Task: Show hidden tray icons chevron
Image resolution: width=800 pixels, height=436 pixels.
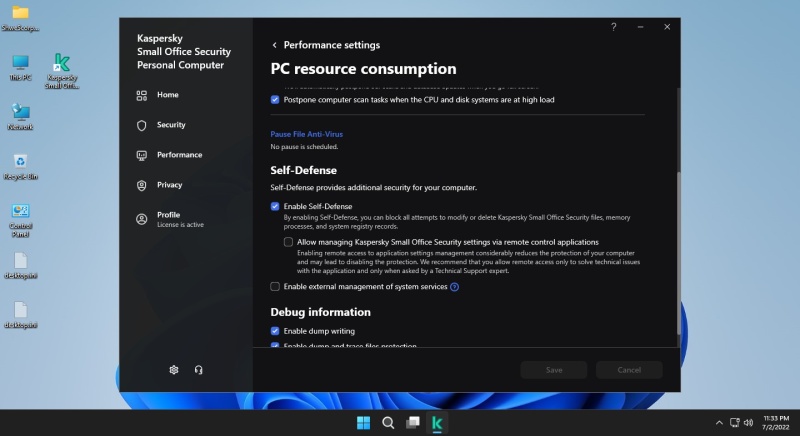Action: coord(719,423)
